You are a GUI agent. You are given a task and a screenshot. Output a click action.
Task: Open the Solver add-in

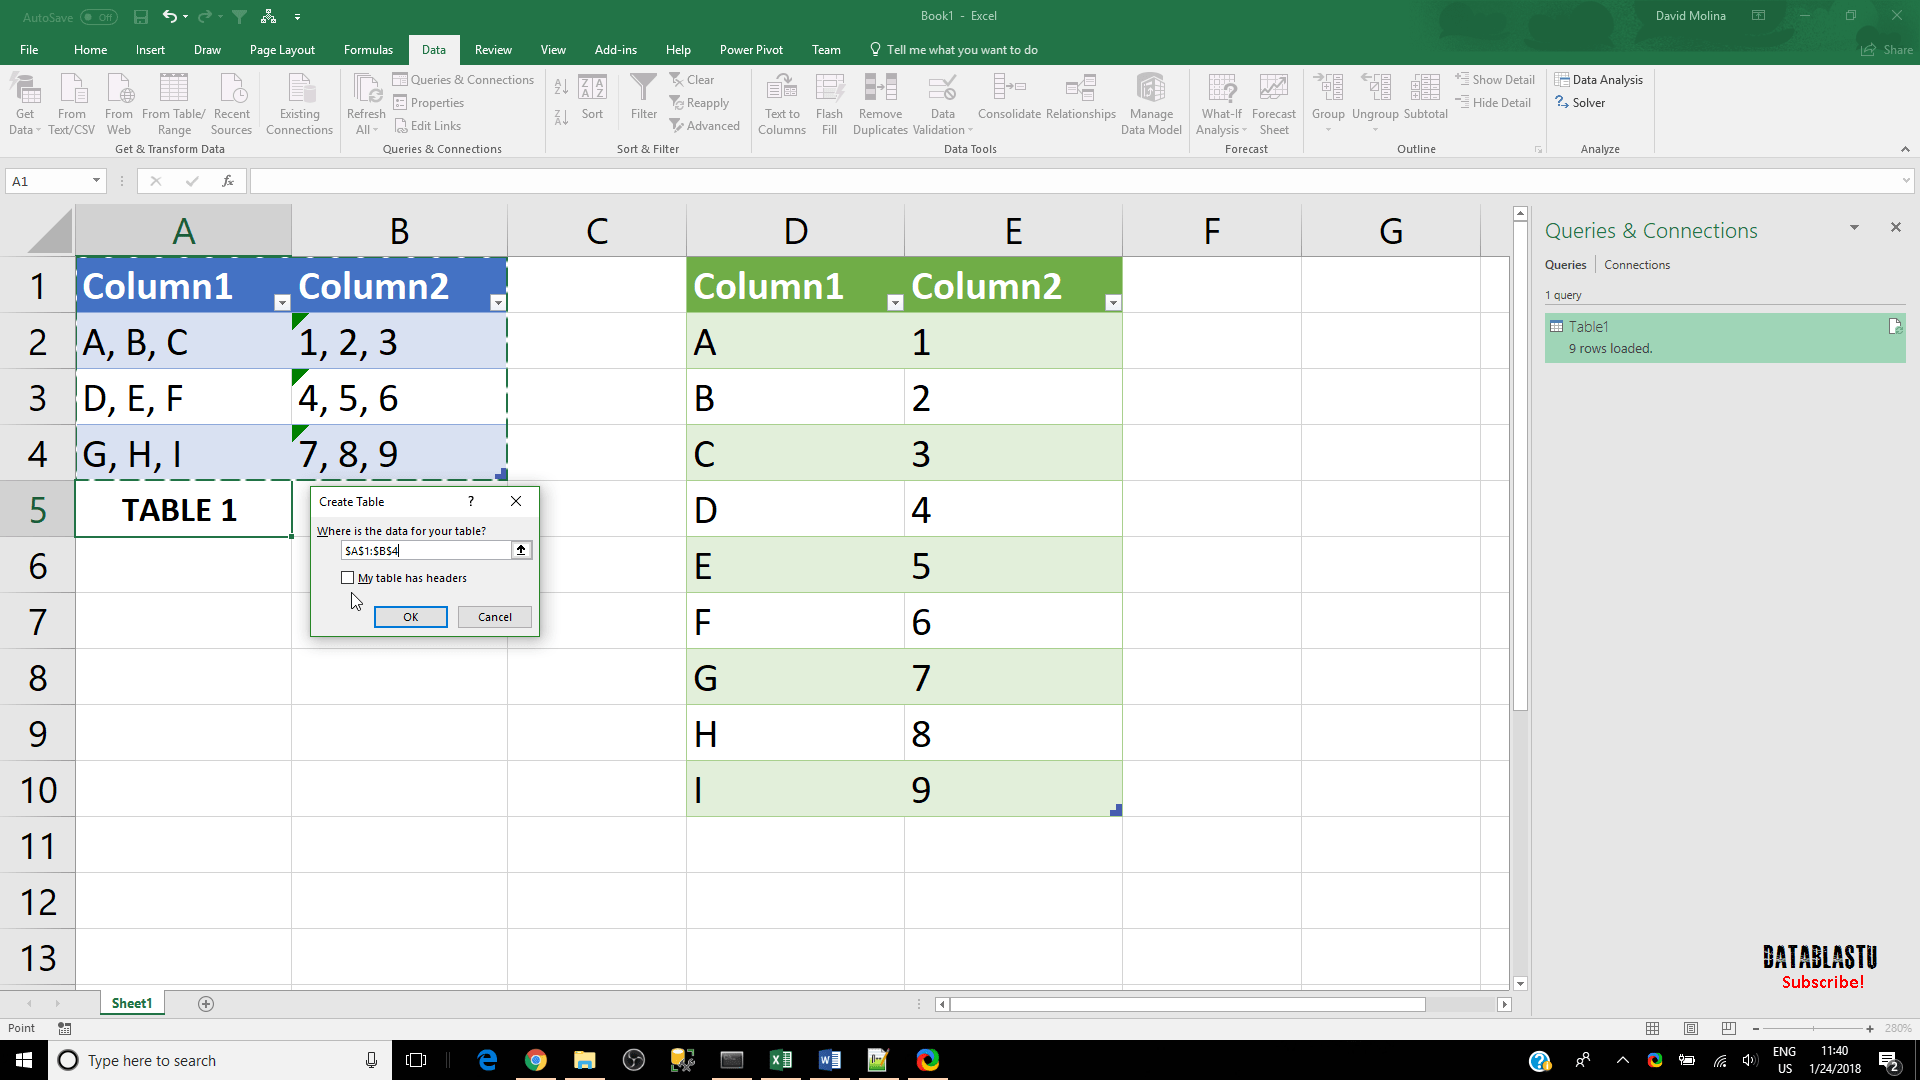[x=1580, y=103]
